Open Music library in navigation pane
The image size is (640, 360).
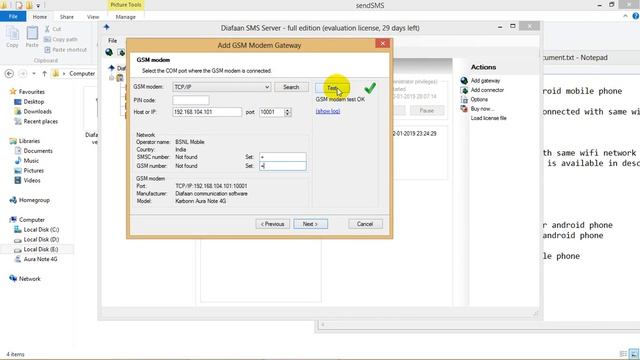pos(27,160)
